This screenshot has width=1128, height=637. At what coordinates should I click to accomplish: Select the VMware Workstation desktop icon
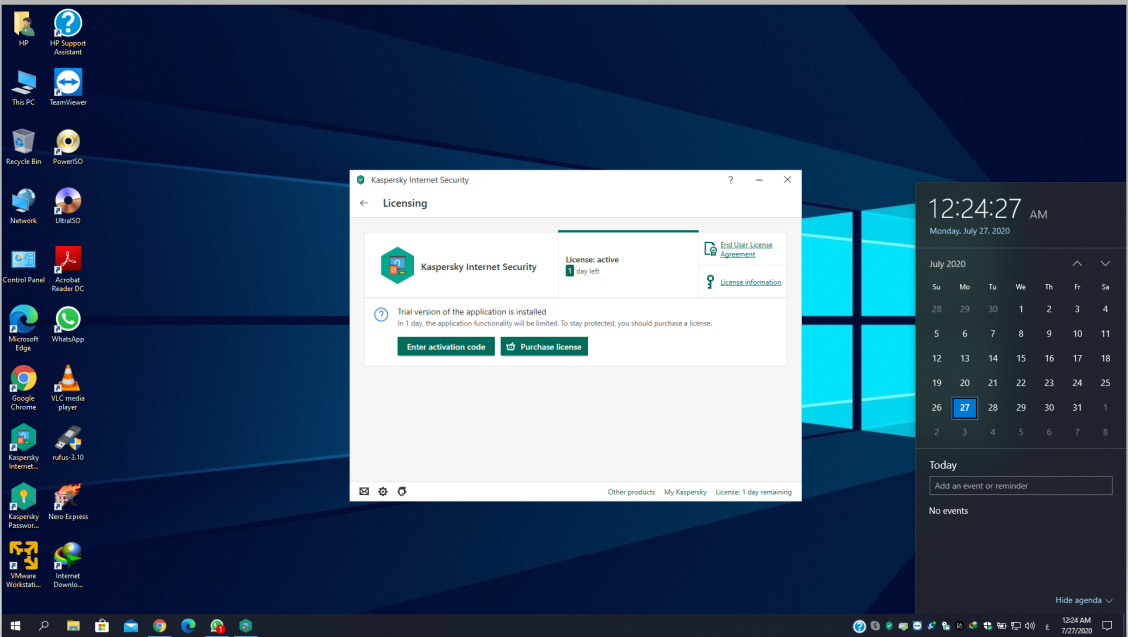coord(24,565)
